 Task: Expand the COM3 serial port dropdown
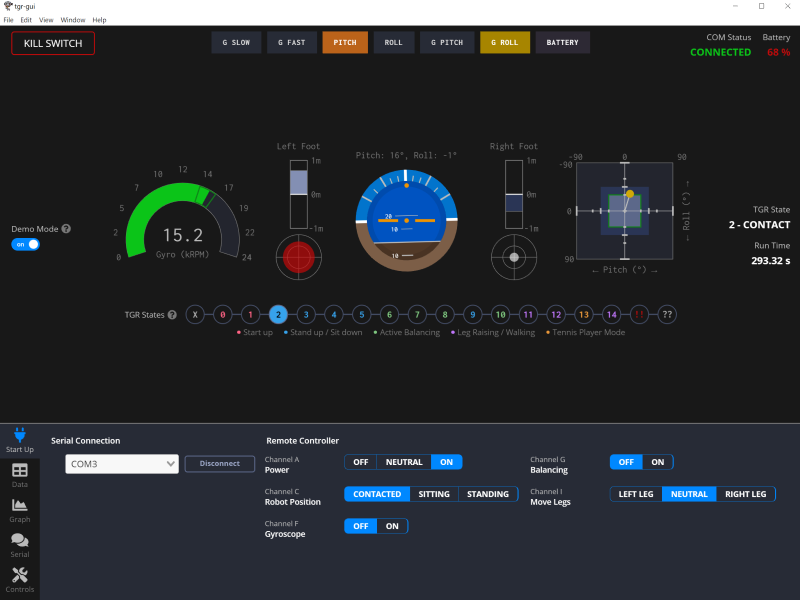point(122,464)
